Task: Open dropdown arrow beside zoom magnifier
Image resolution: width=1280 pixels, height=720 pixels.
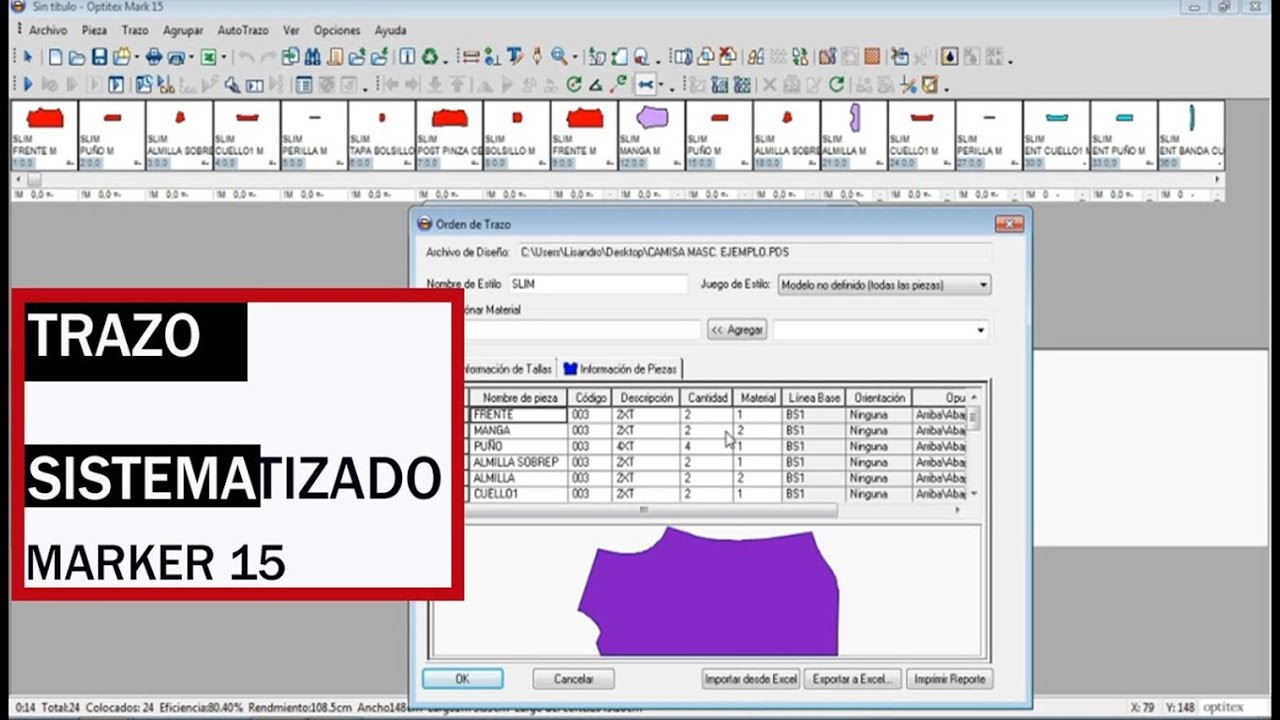Action: [x=575, y=58]
